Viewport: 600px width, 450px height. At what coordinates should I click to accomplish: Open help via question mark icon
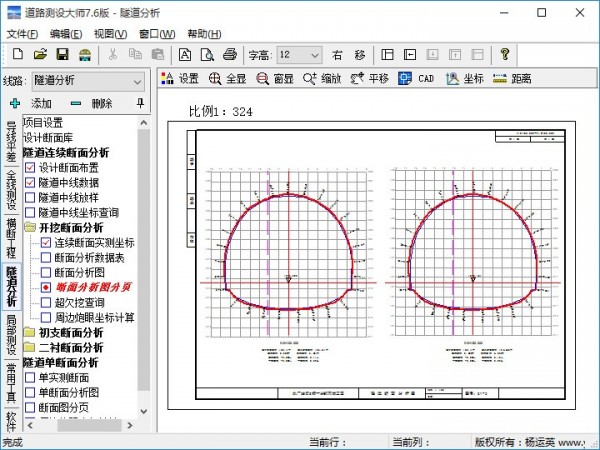(x=505, y=54)
